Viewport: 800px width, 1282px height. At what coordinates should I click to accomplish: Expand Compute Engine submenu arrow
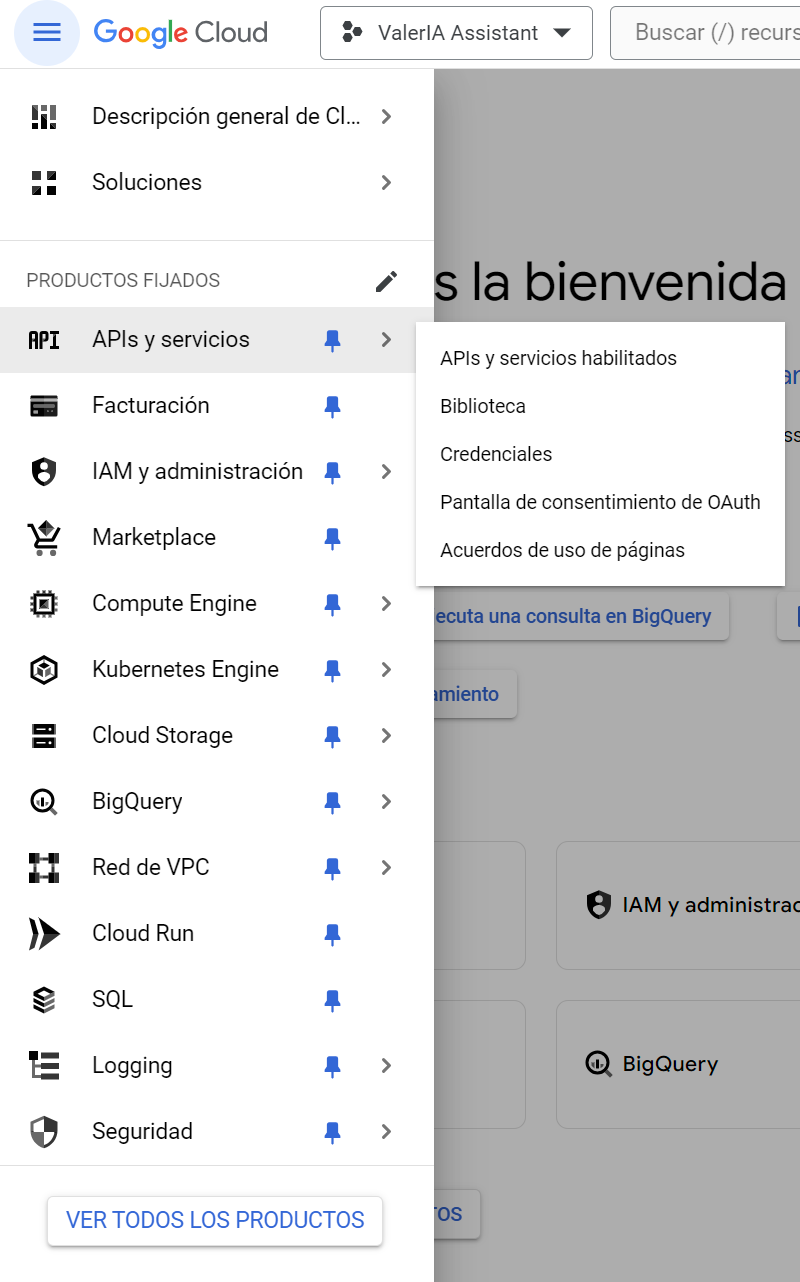click(x=387, y=604)
